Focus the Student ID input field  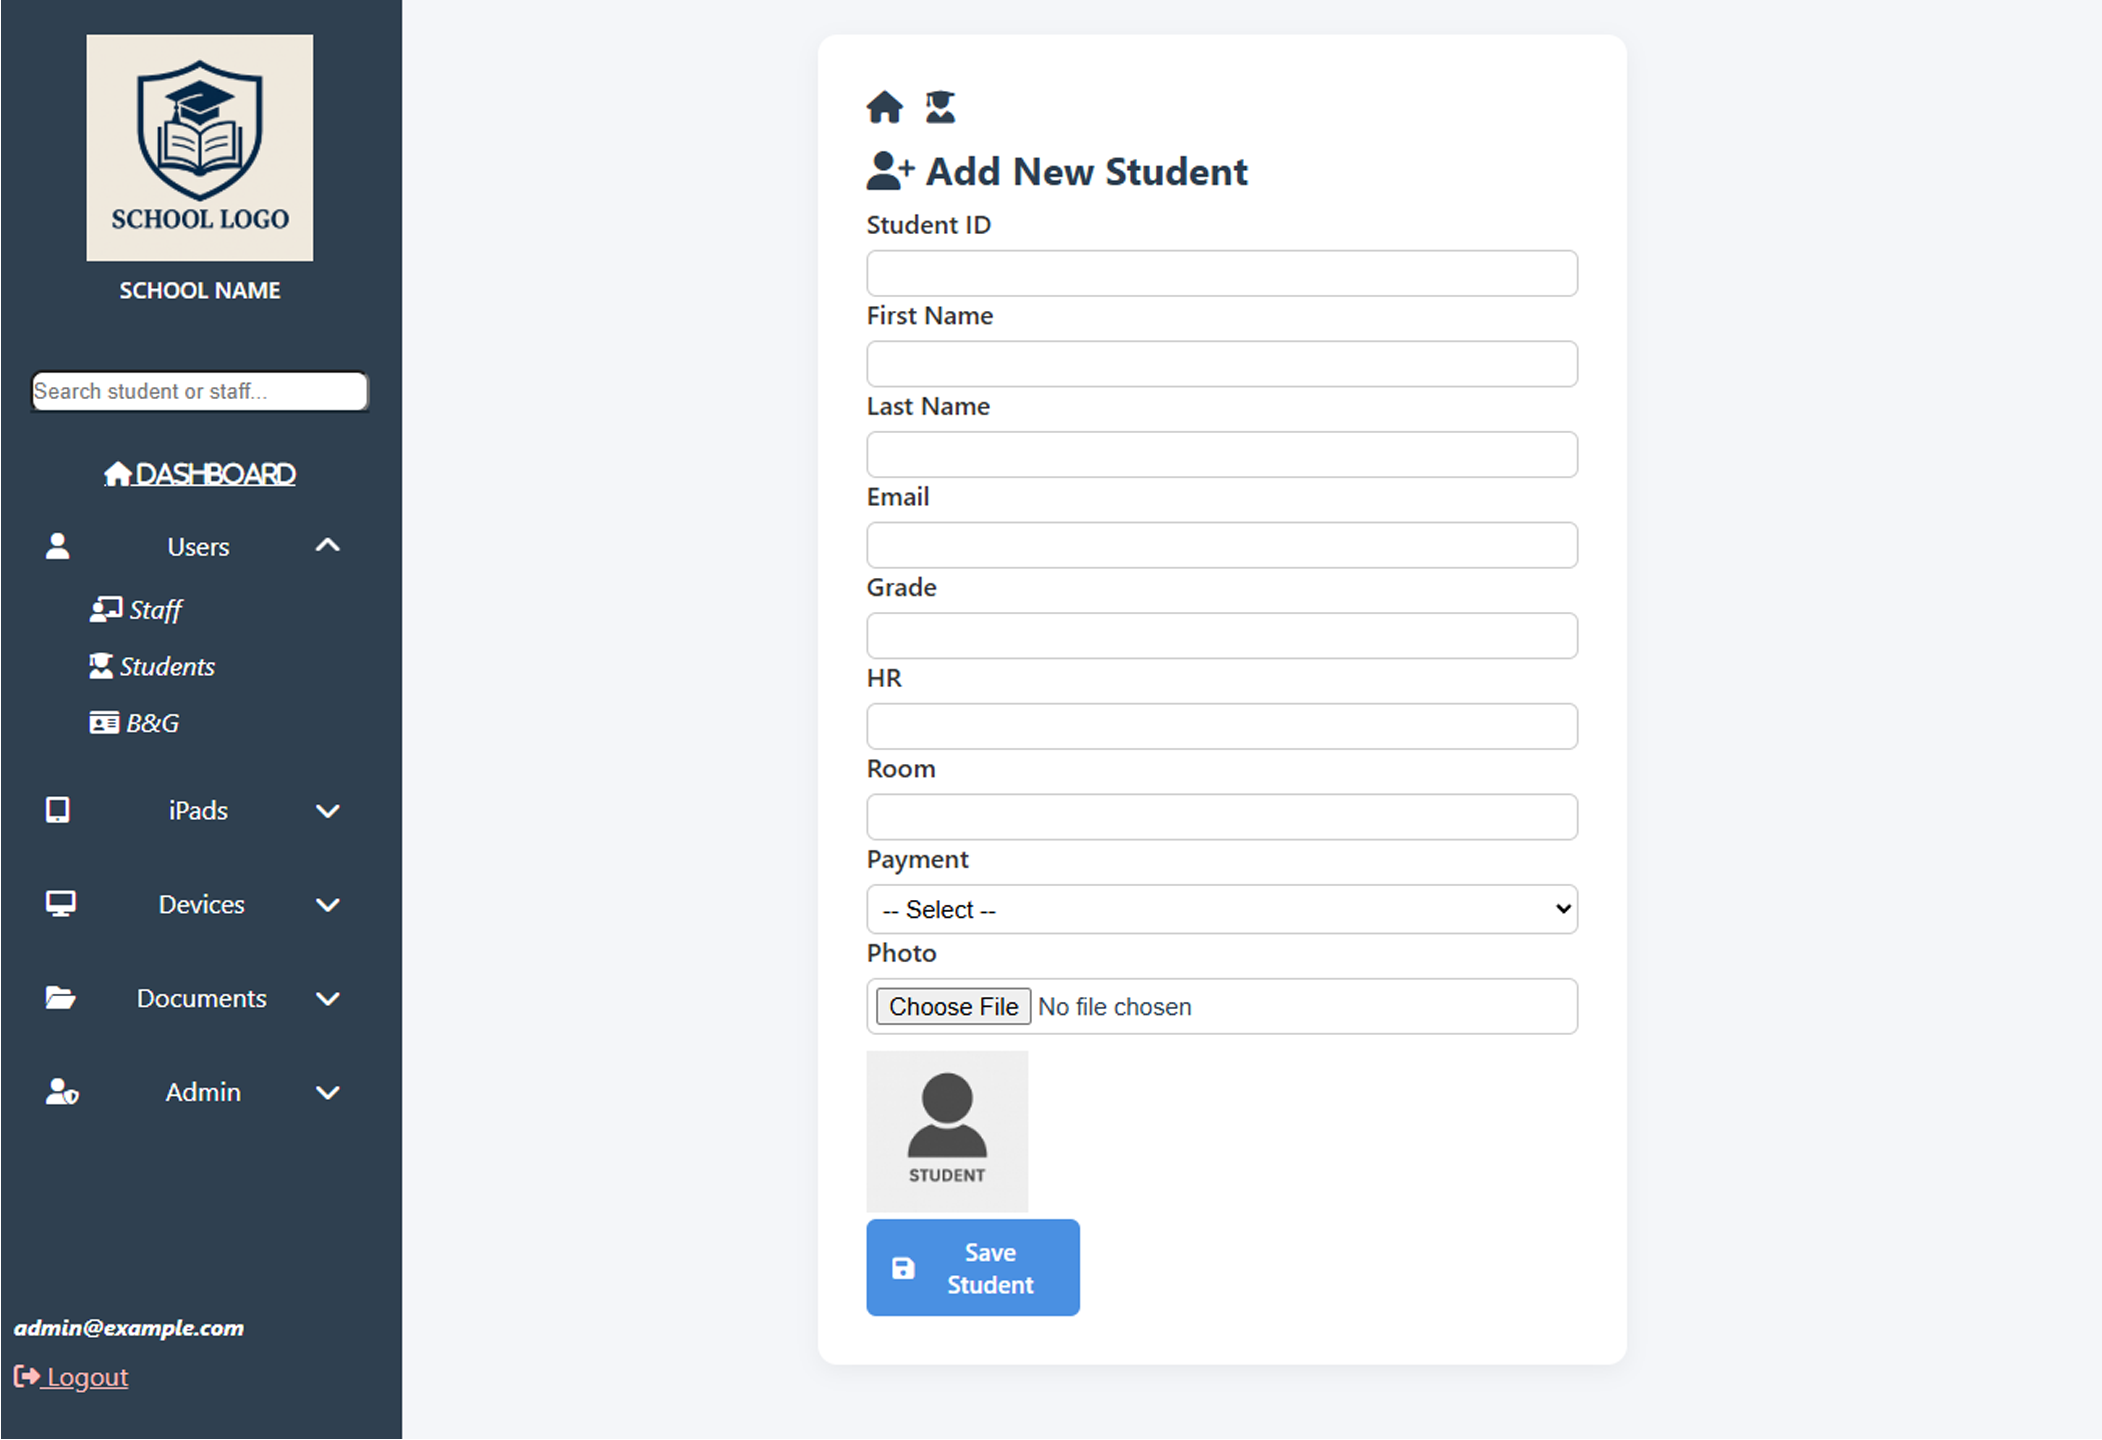click(1221, 273)
